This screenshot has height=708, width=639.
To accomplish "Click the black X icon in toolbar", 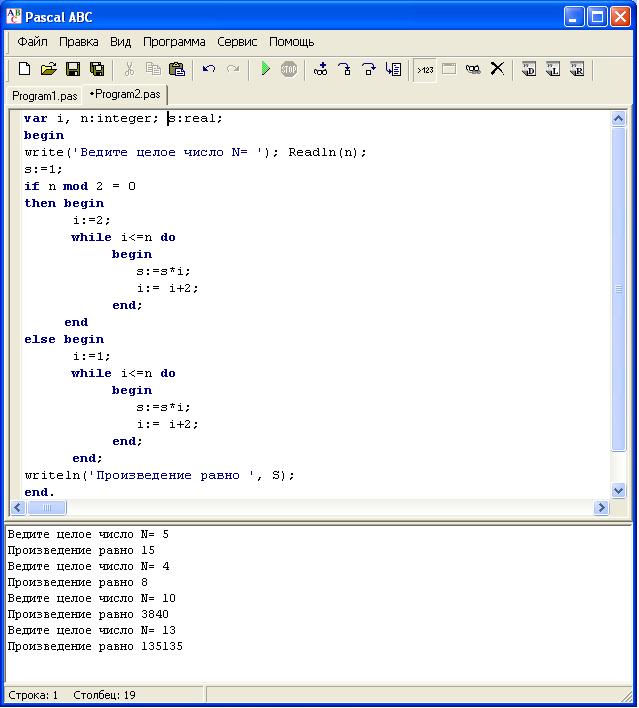I will point(497,69).
